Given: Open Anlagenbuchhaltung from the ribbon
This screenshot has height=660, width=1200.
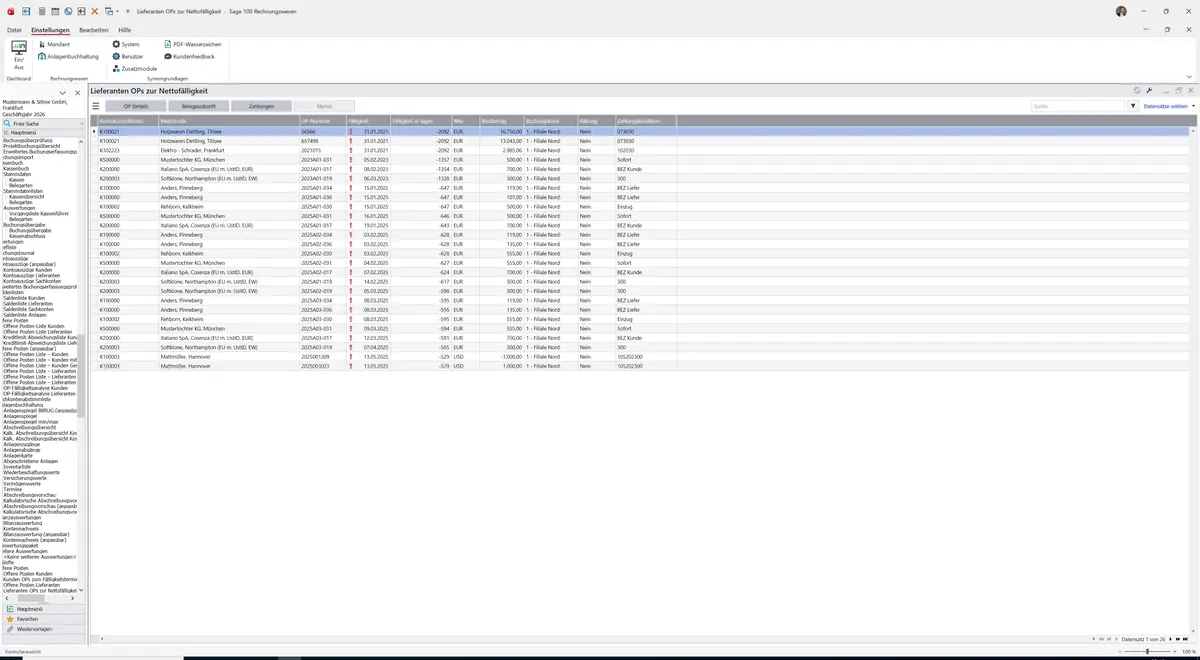Looking at the screenshot, I should [68, 56].
